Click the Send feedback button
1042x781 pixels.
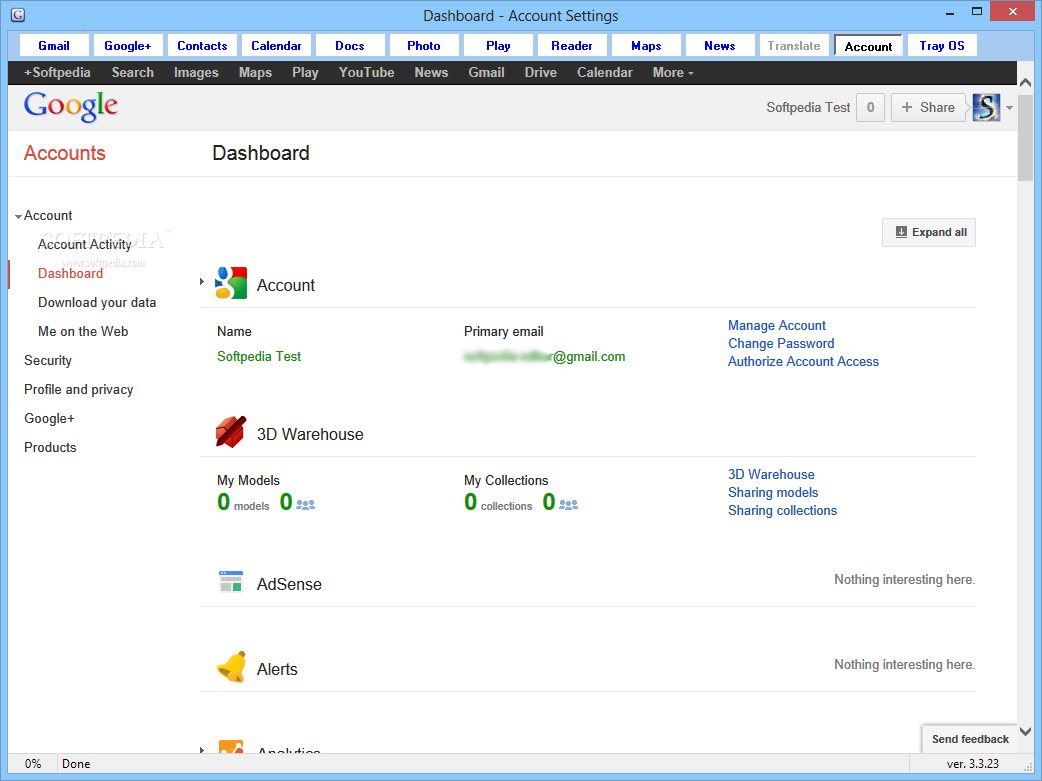coord(970,739)
